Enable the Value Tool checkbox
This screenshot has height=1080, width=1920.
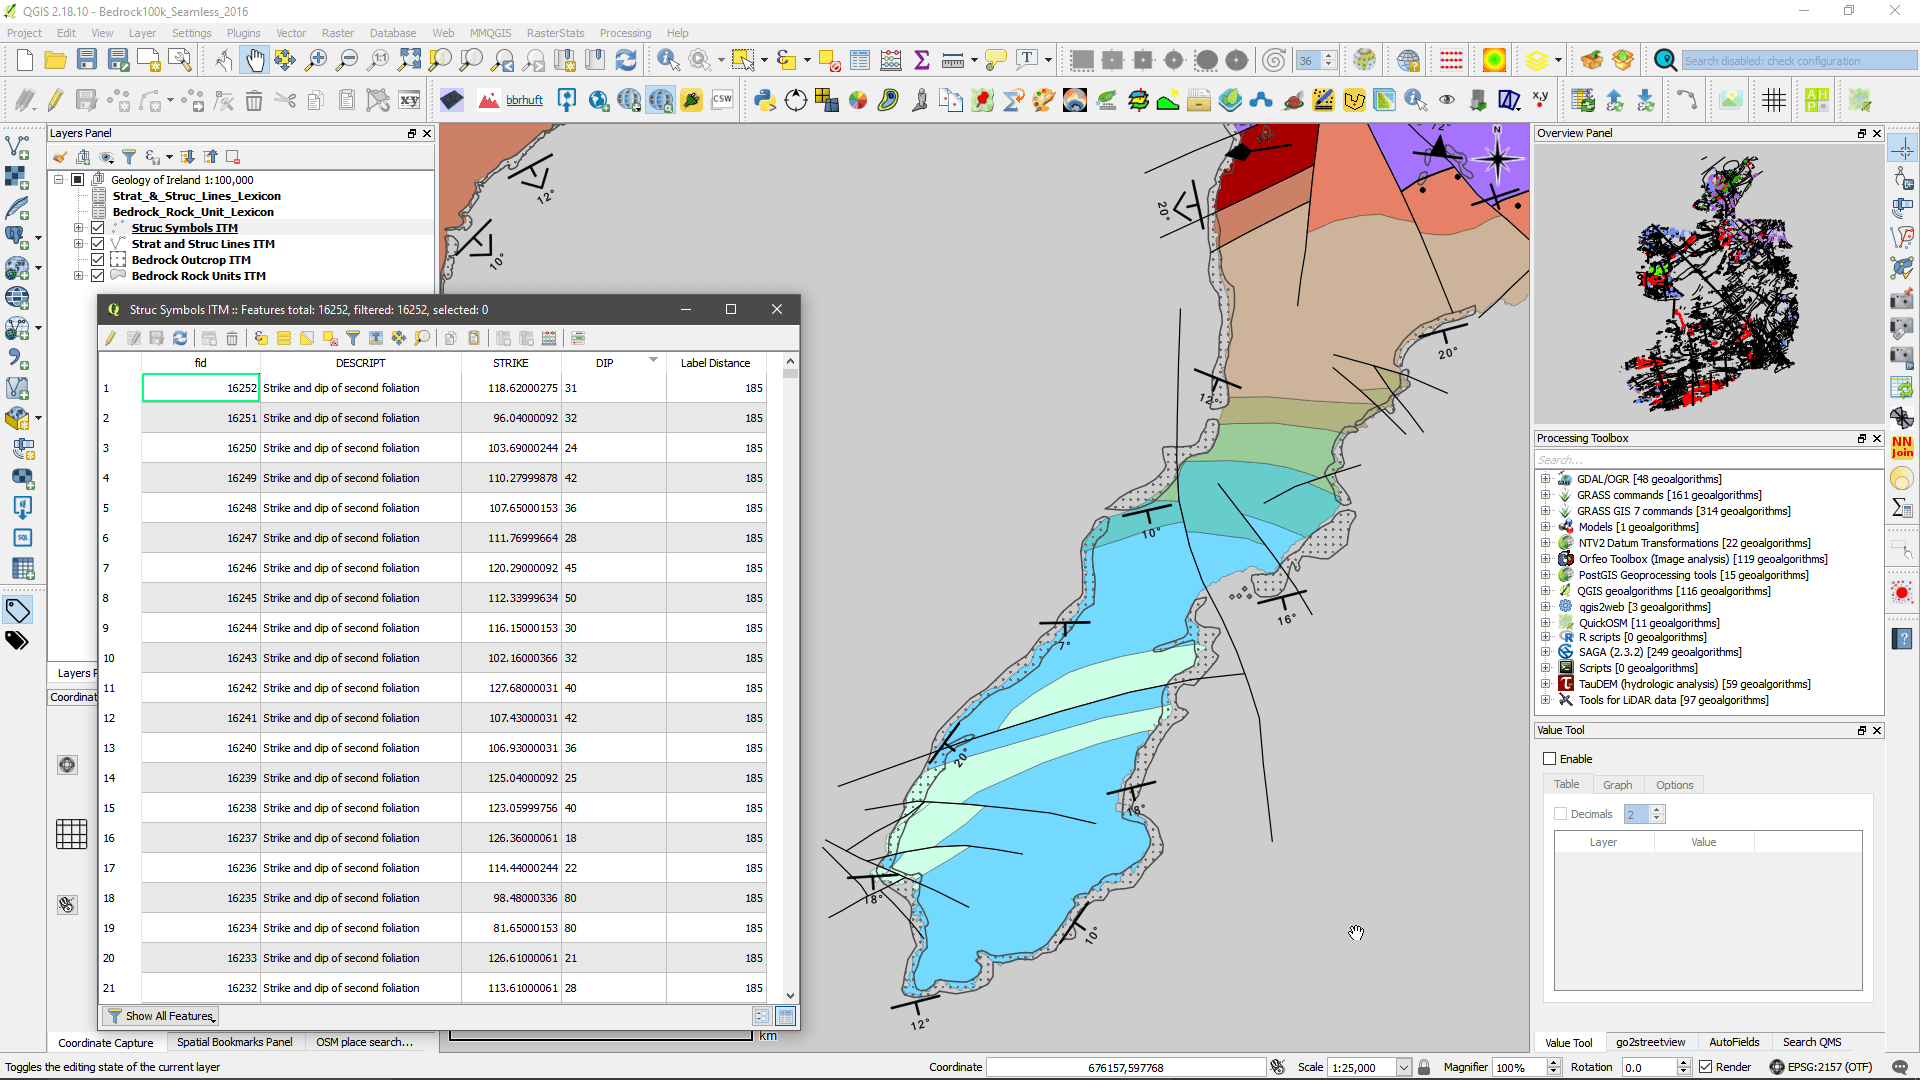point(1550,759)
